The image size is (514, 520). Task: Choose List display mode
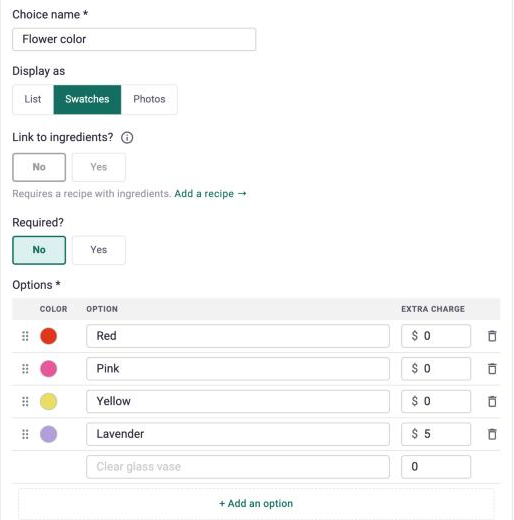[33, 99]
